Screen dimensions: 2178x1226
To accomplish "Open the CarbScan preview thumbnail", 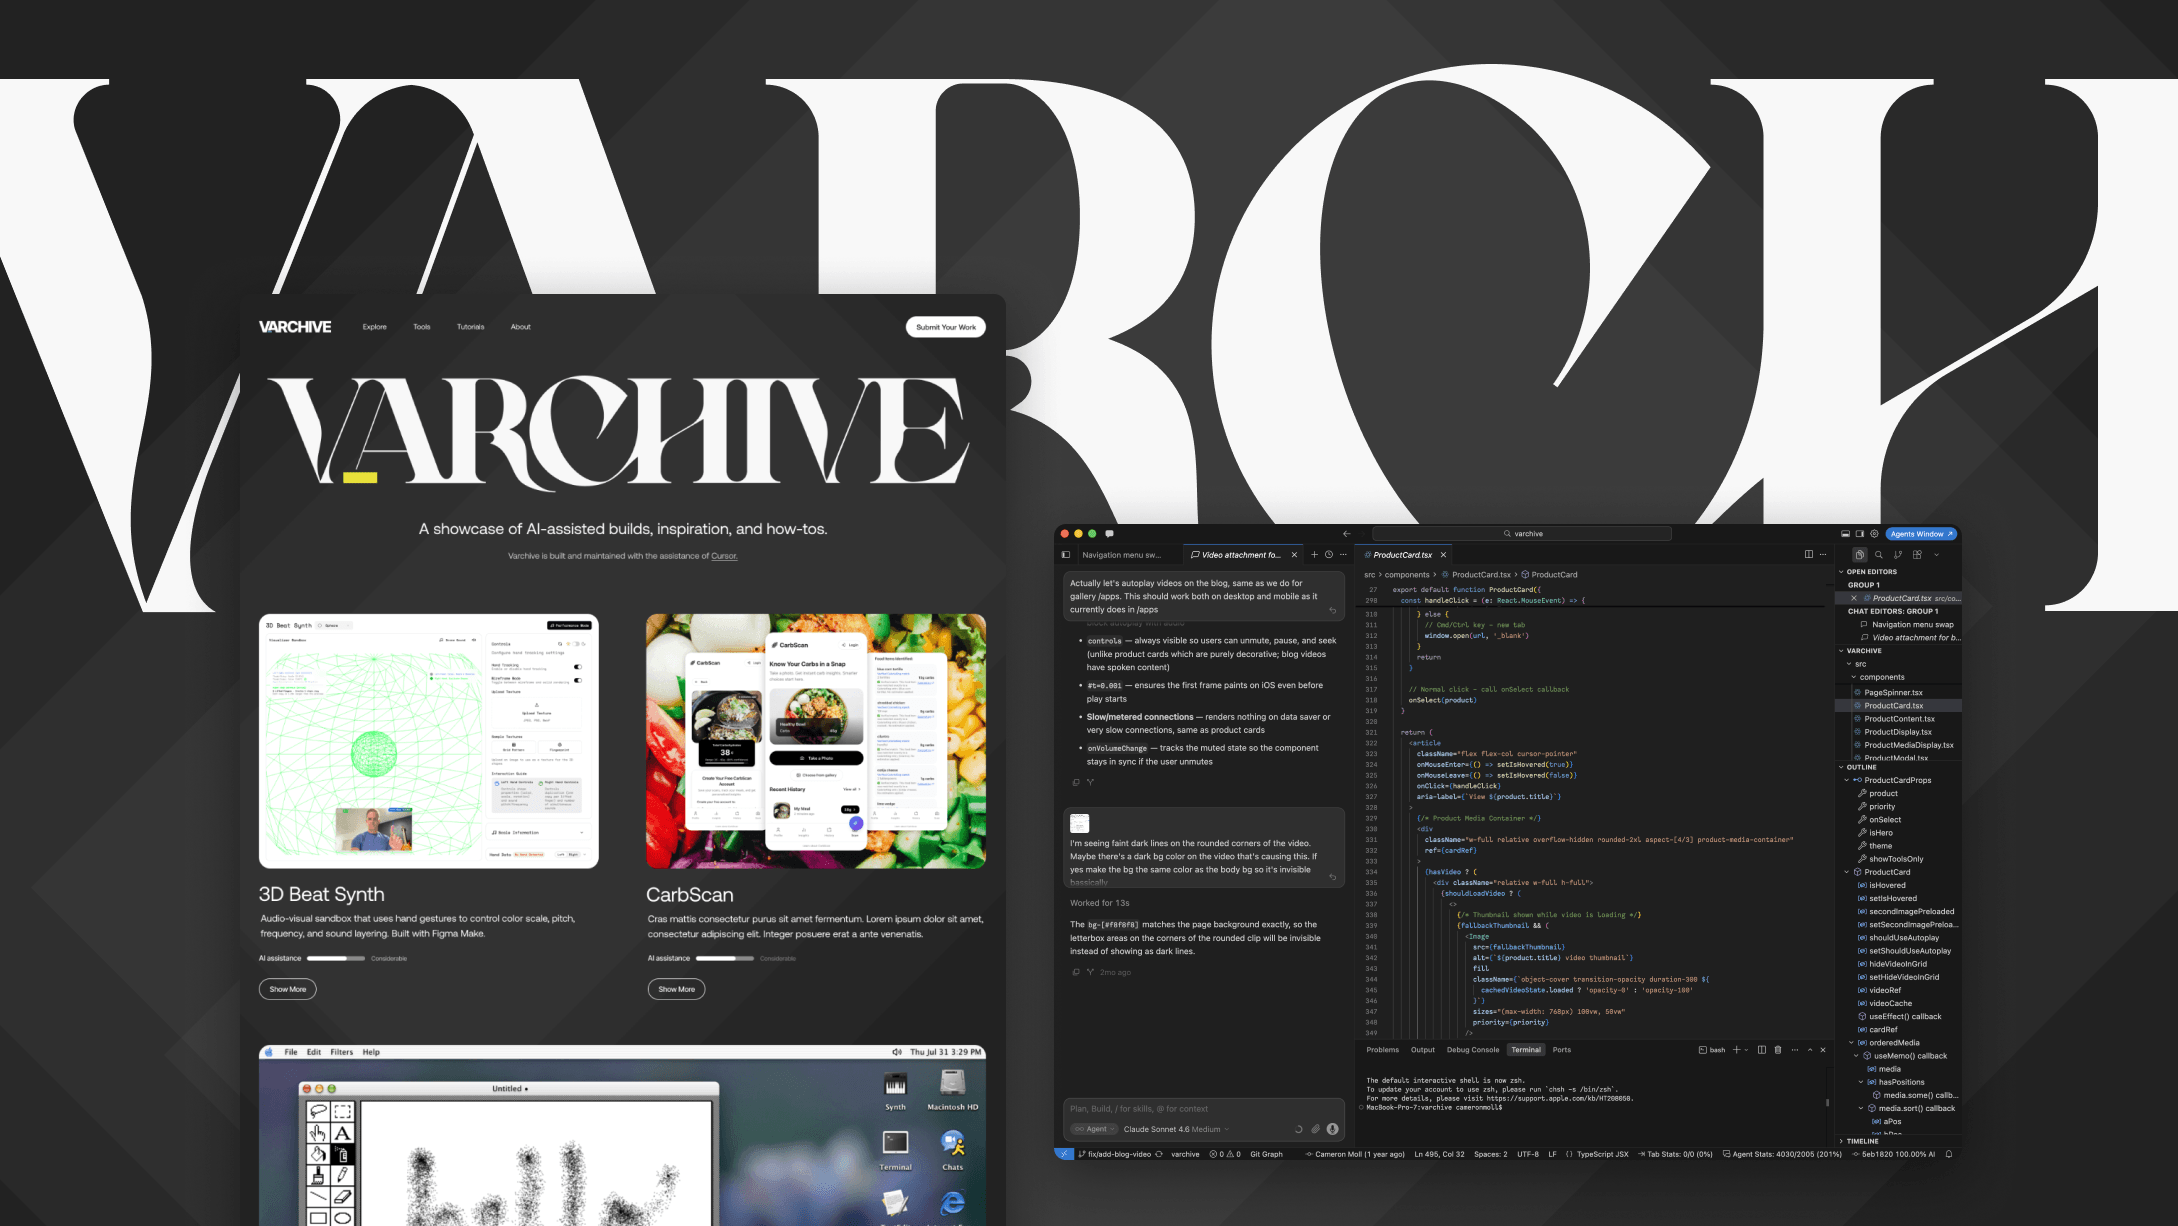I will point(816,741).
